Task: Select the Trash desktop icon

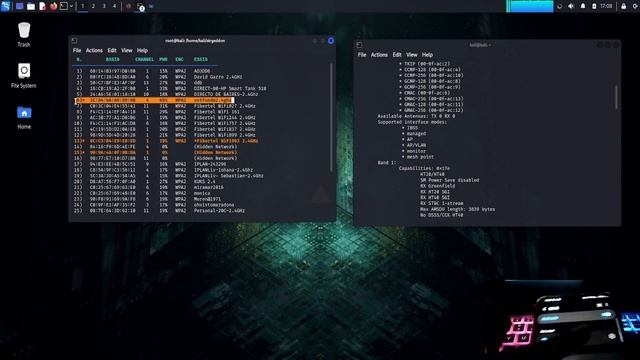Action: 24,35
